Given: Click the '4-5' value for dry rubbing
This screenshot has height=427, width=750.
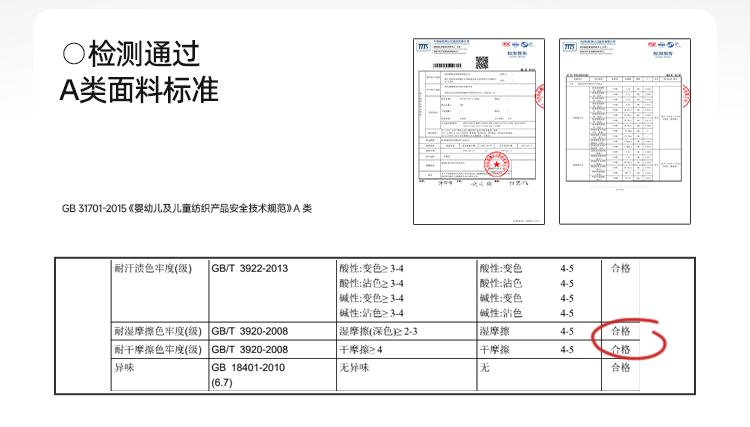Looking at the screenshot, I should [567, 350].
